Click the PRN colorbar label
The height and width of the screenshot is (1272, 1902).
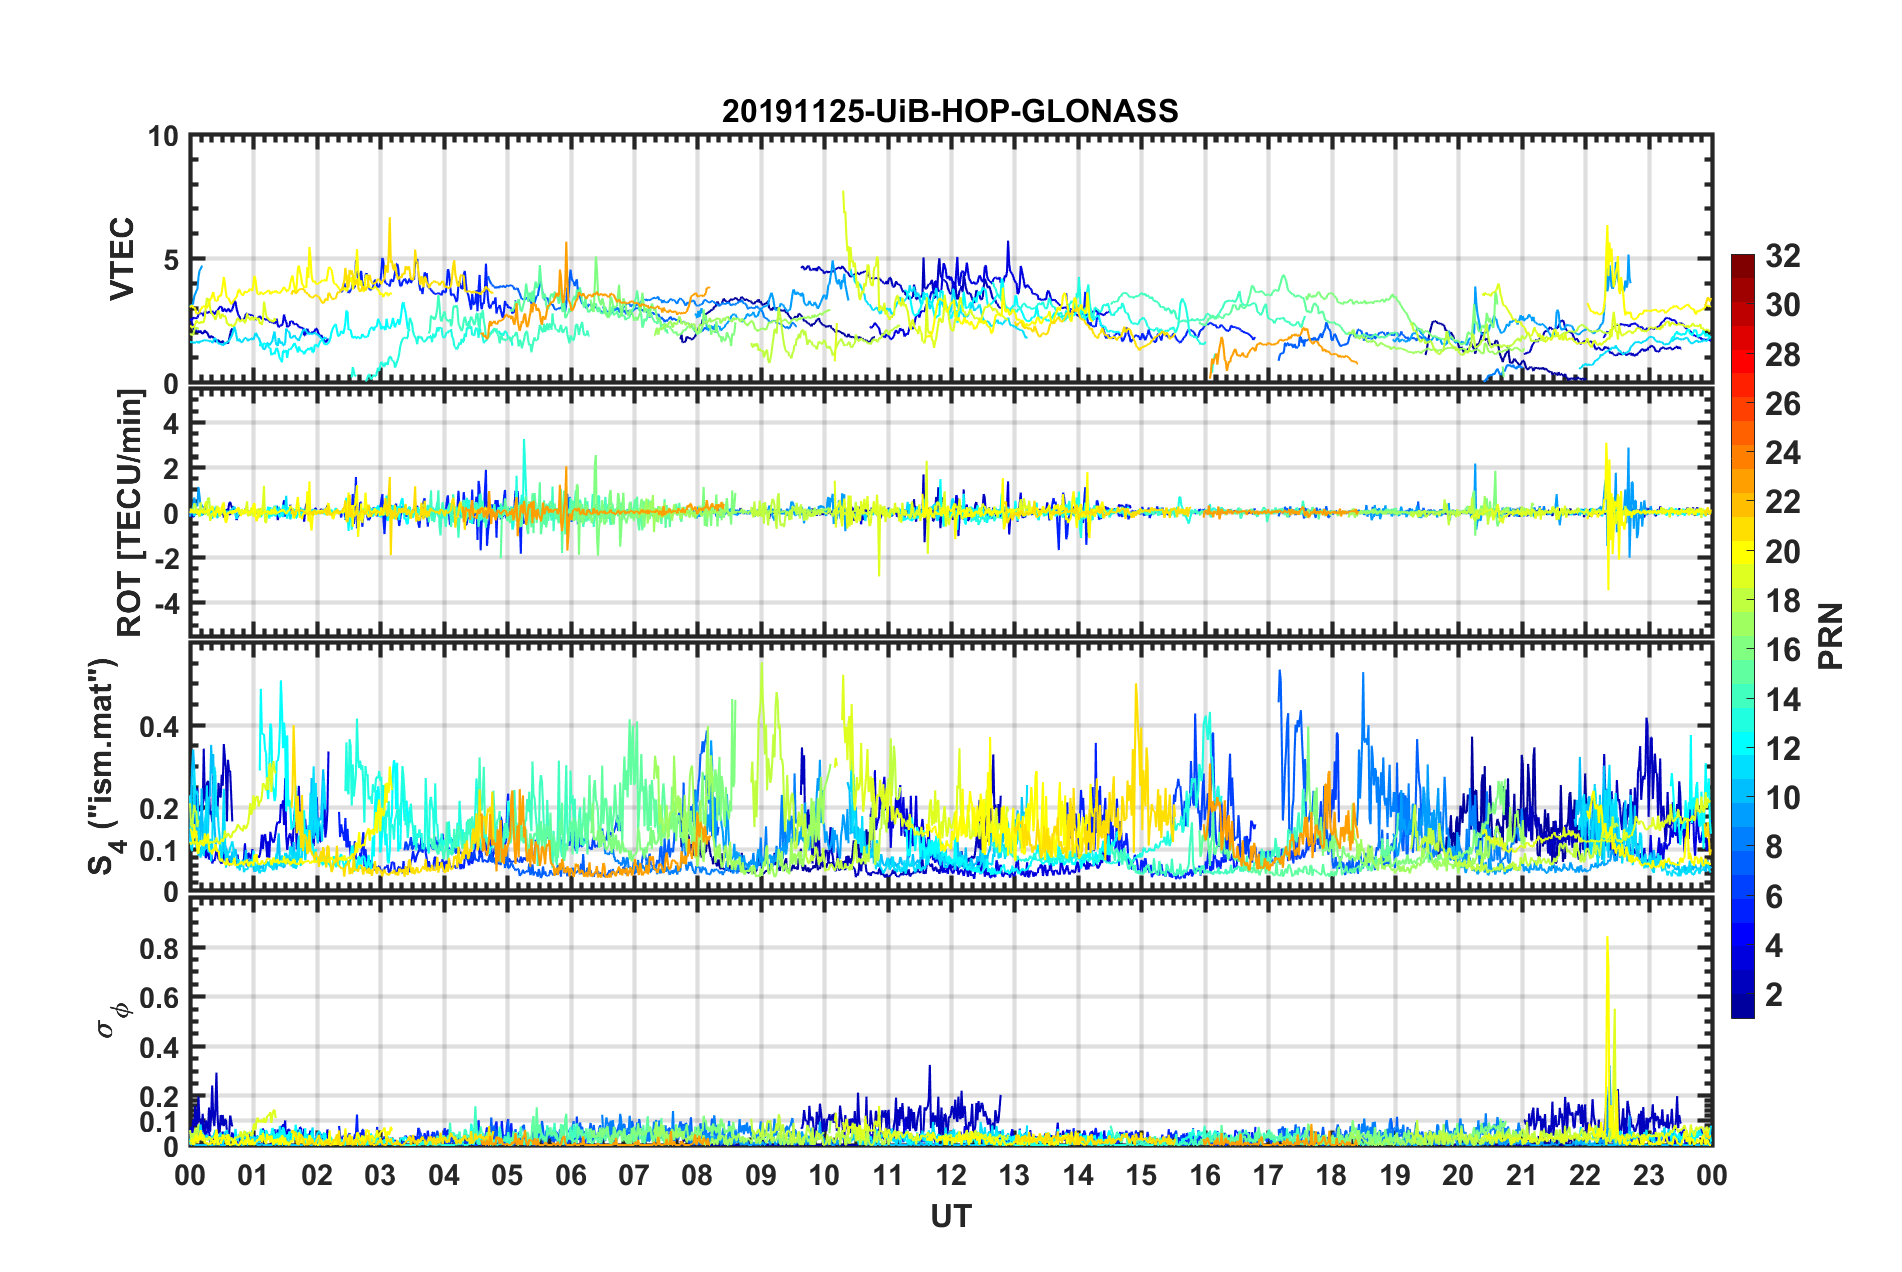tap(1831, 636)
